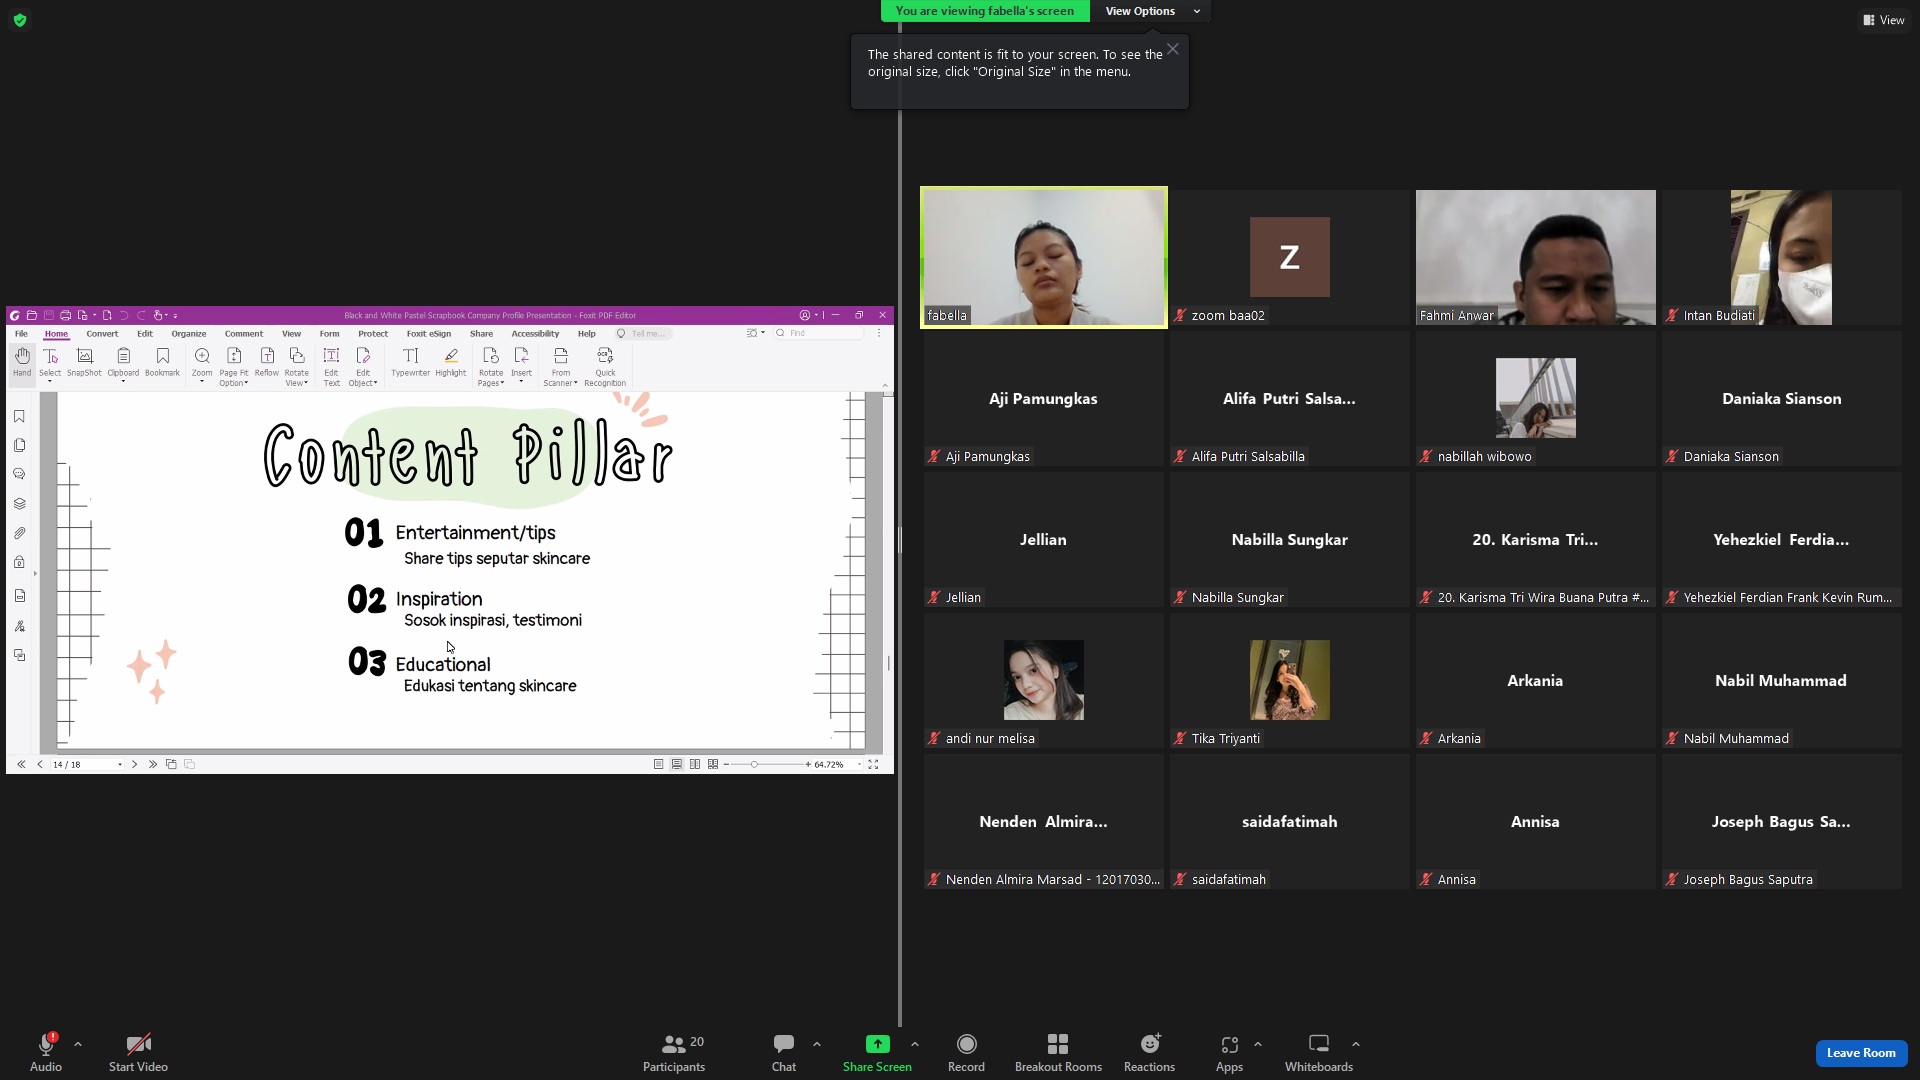
Task: Adjust the Foxit zoom slider
Action: pos(754,764)
